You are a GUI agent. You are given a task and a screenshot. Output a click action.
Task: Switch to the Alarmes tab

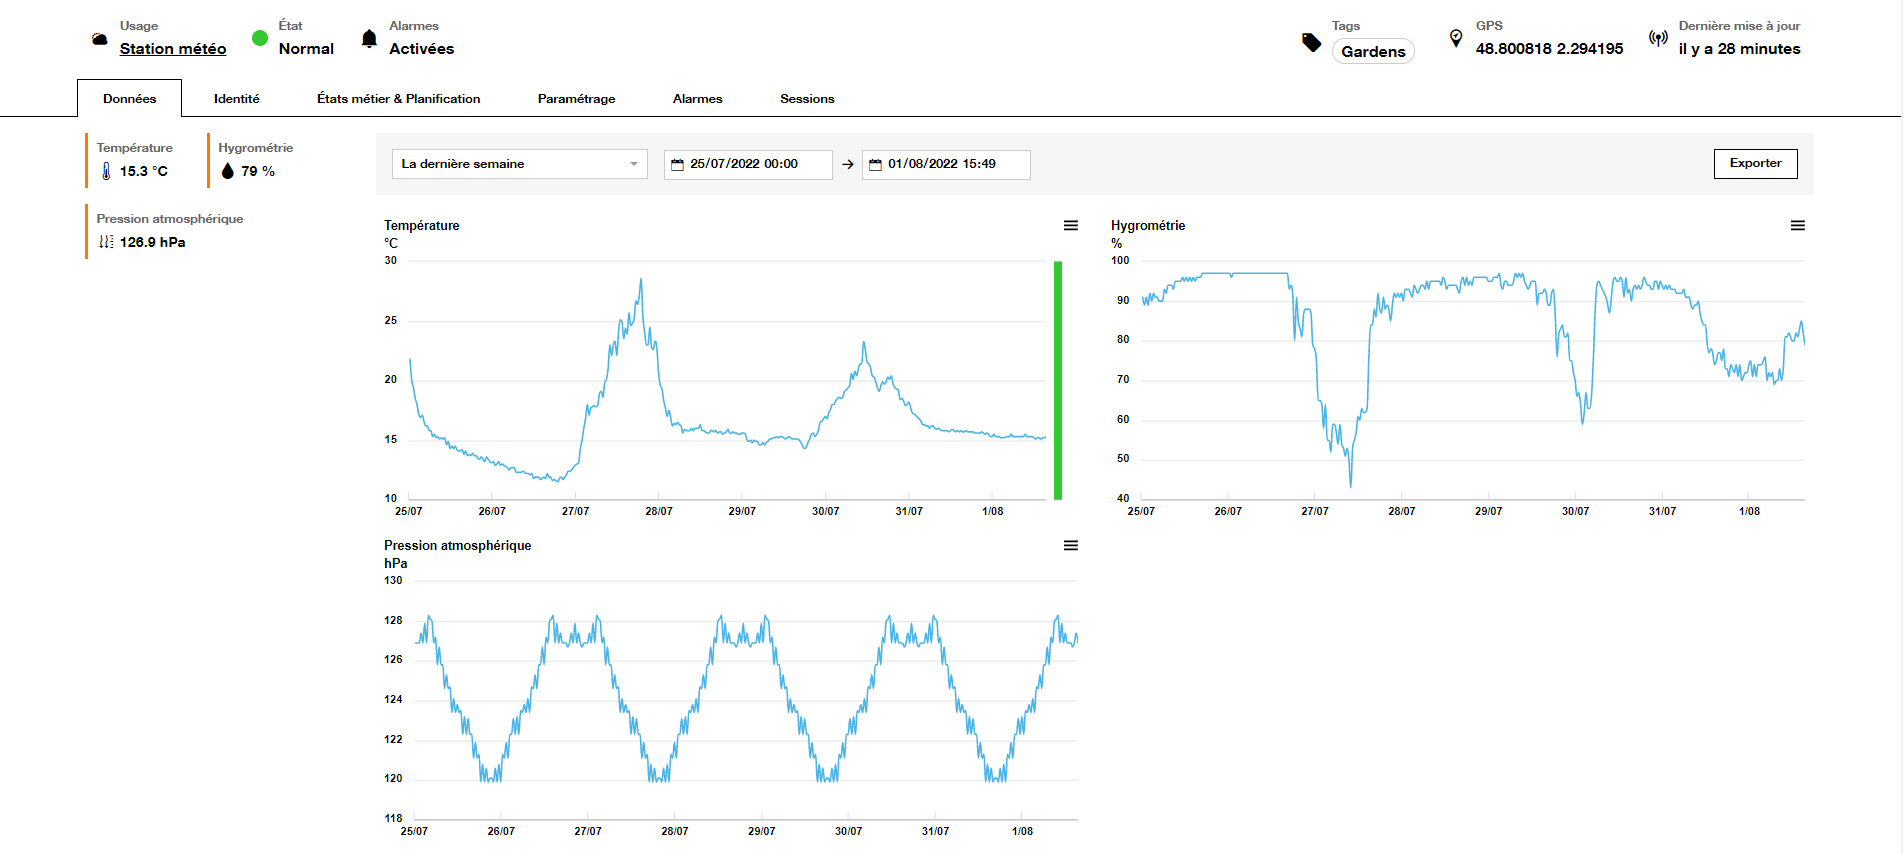point(697,99)
